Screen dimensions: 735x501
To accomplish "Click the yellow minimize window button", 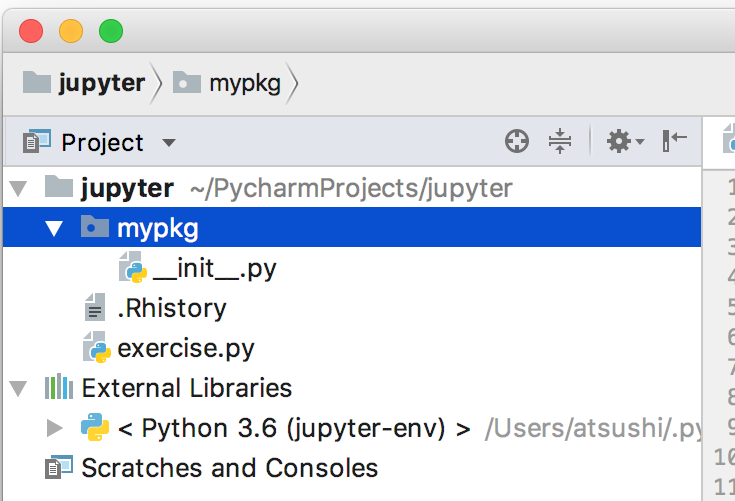I will [71, 31].
